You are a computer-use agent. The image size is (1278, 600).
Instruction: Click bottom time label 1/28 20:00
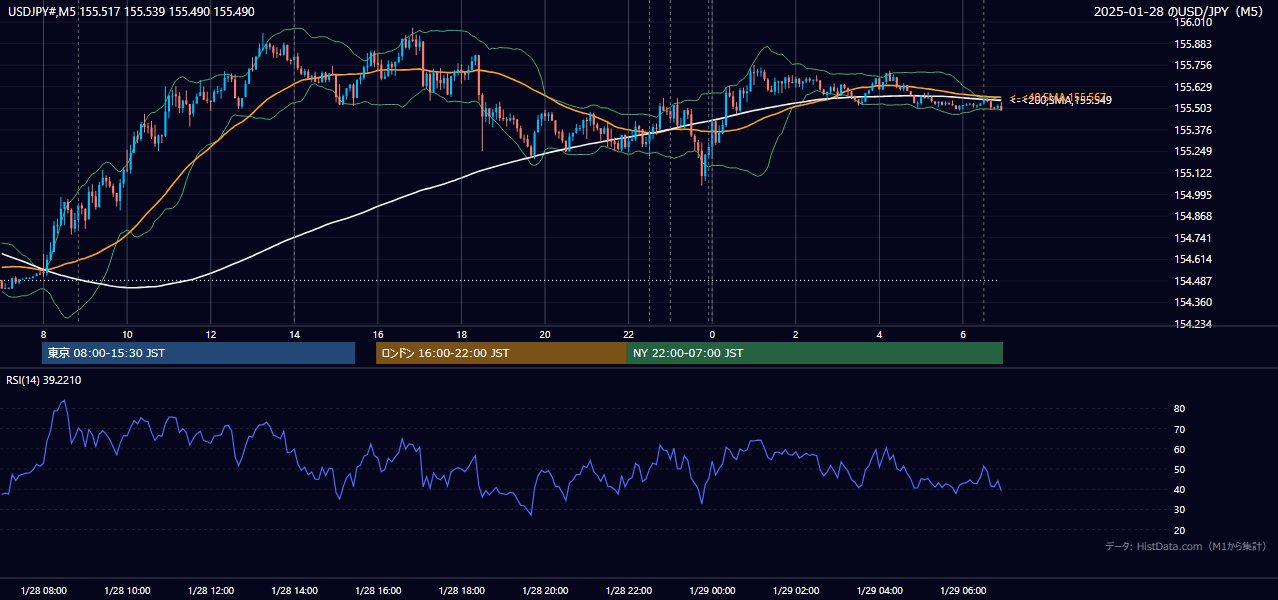[x=545, y=591]
